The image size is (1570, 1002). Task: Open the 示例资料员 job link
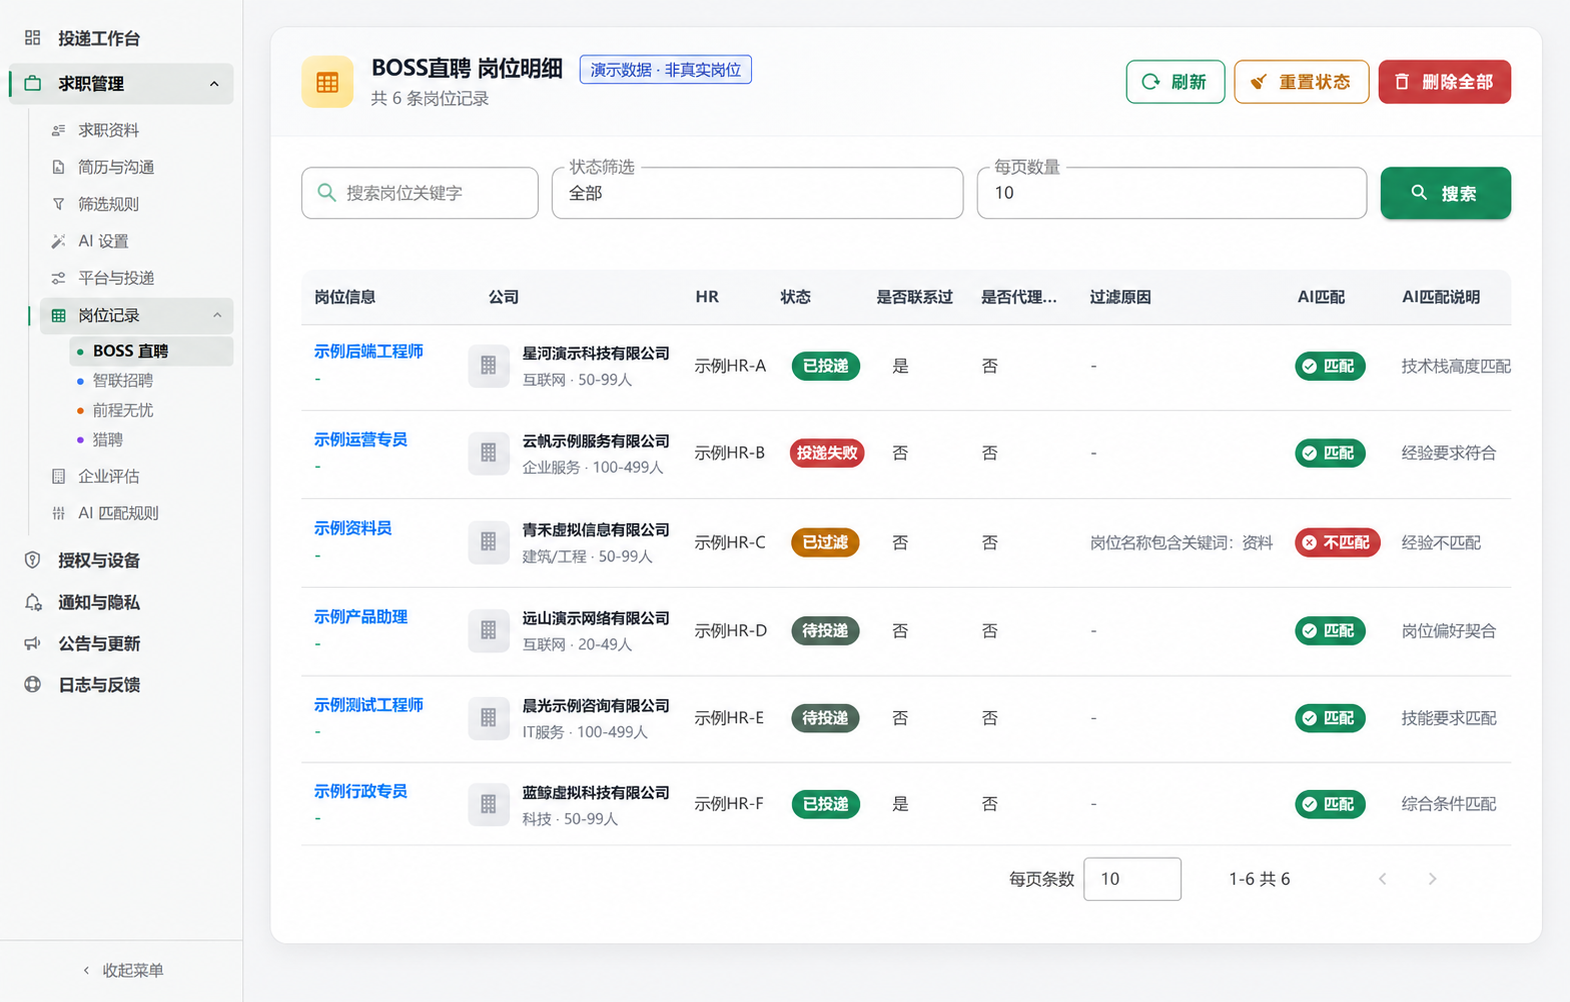pyautogui.click(x=352, y=528)
